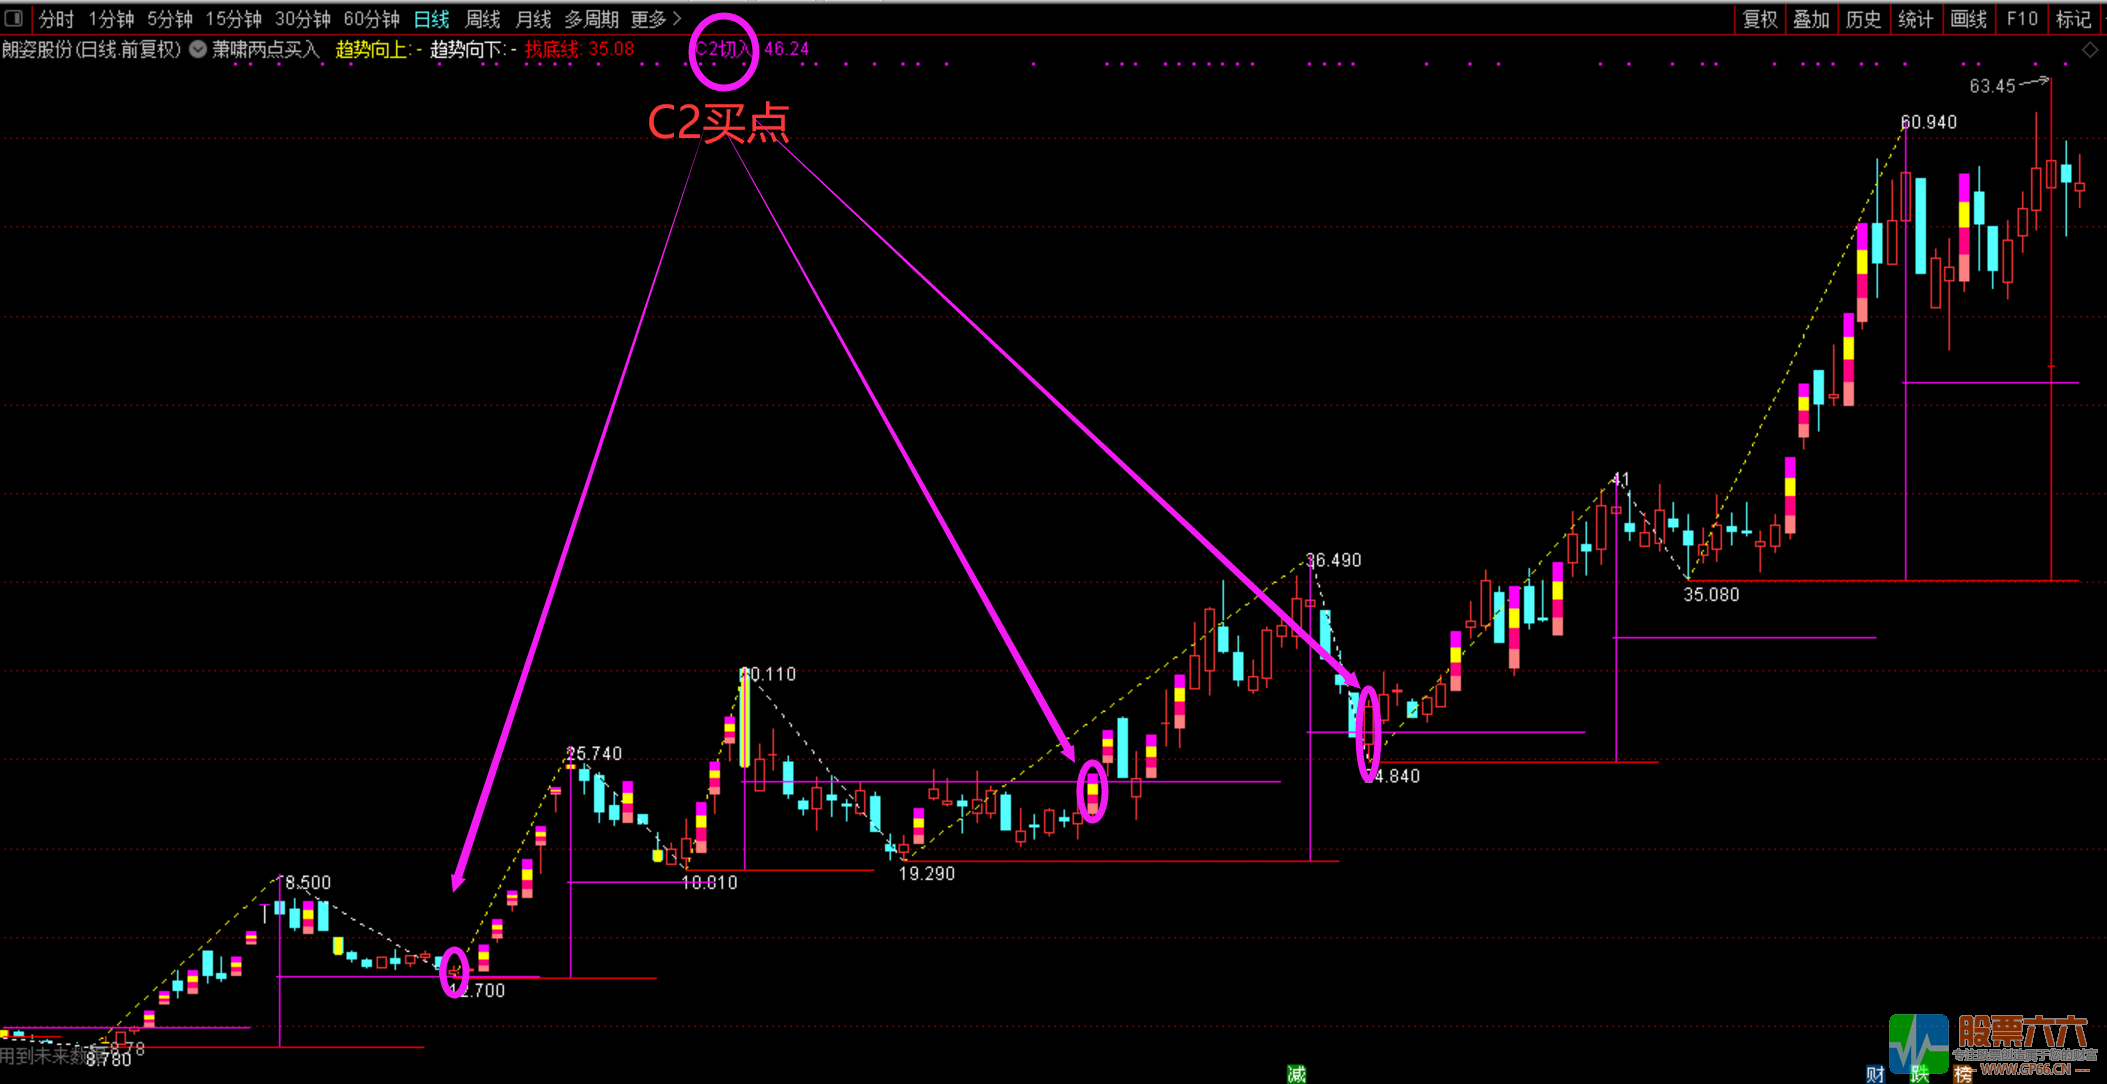
Task: Click the blue 财 marker icon
Action: click(1875, 1074)
